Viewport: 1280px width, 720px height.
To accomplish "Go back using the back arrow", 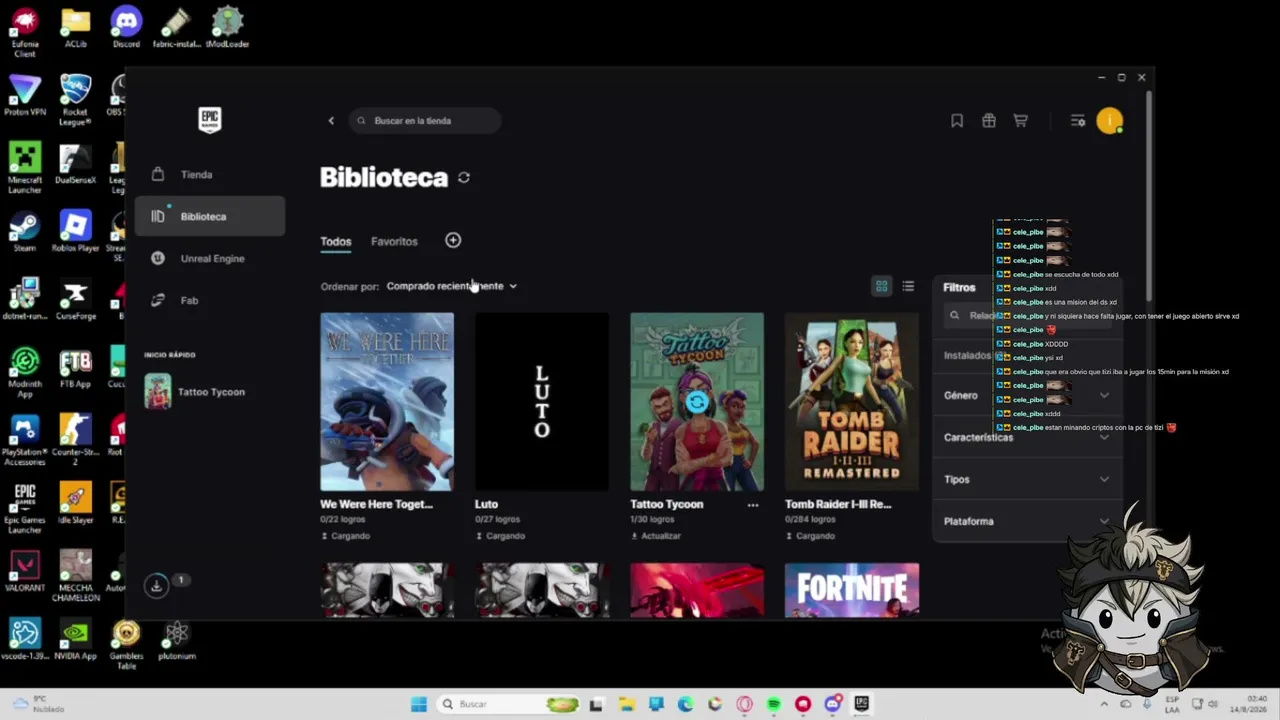I will point(331,121).
